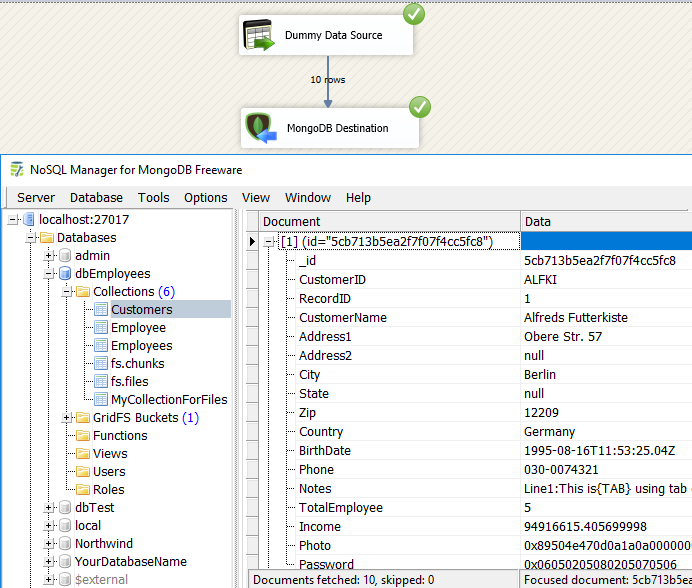Click the Country value Germany
692x588 pixels.
[x=549, y=432]
